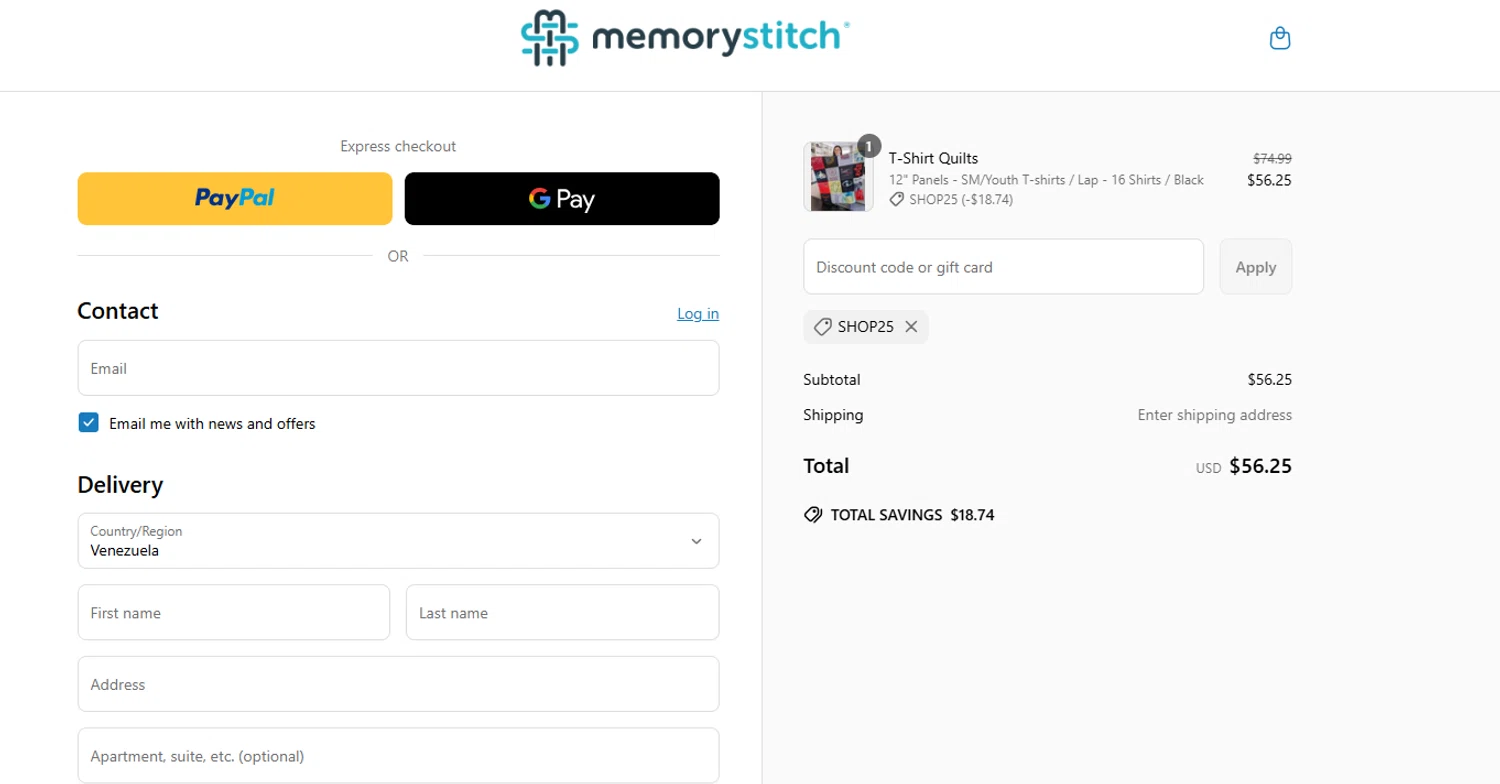The width and height of the screenshot is (1500, 784).
Task: Click the Total Savings tag icon
Action: tap(813, 515)
